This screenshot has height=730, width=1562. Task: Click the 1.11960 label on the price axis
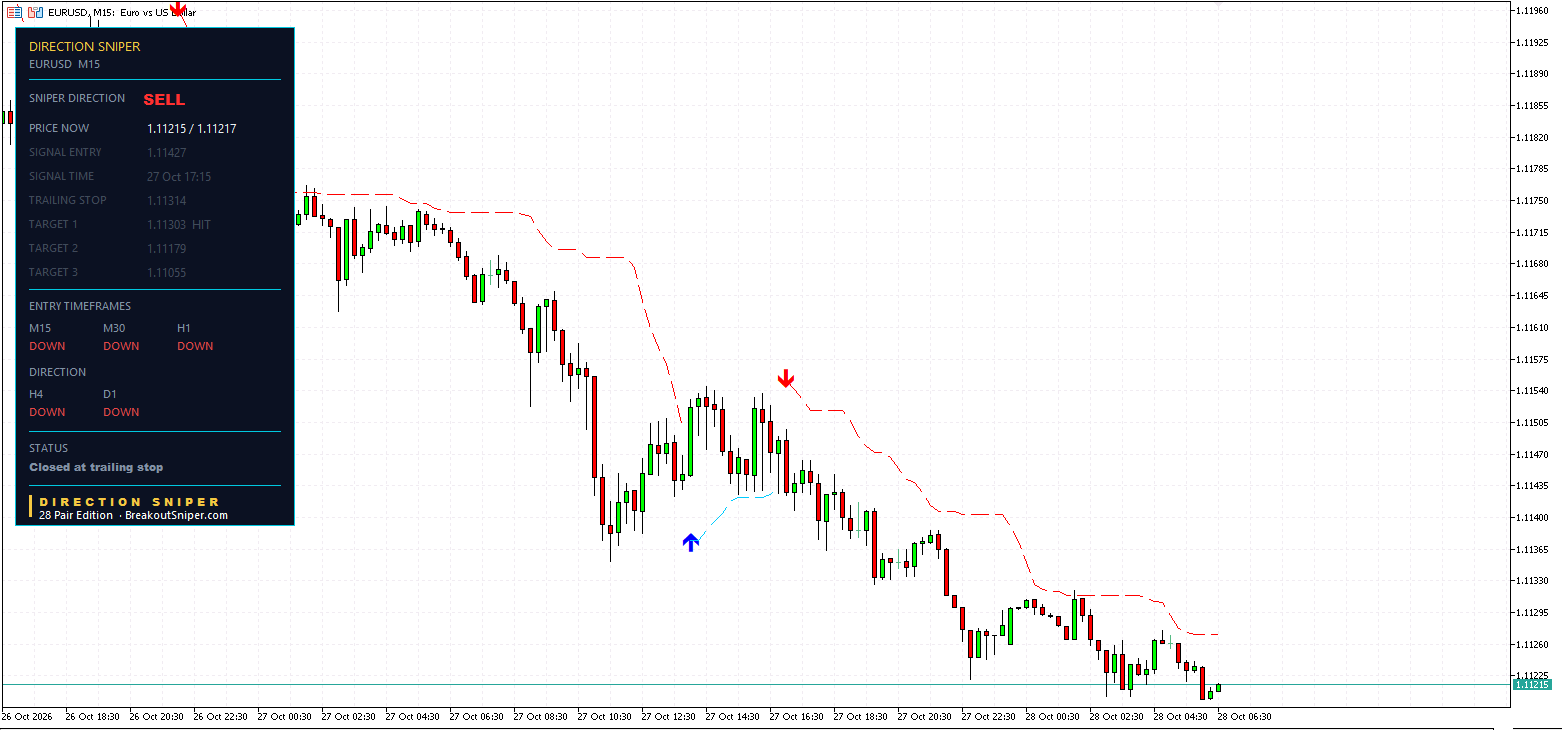tap(1533, 10)
